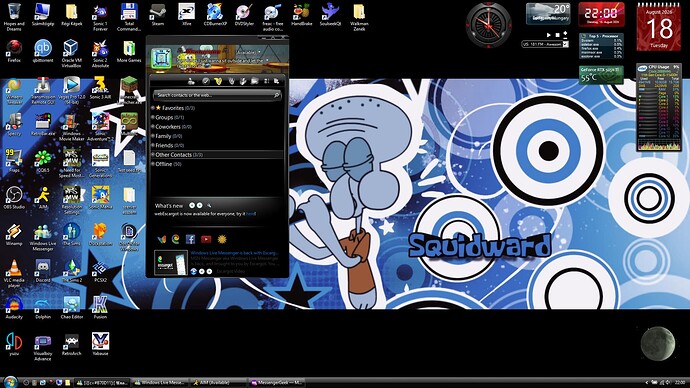Open the HandBrake desktop icon

tap(301, 15)
